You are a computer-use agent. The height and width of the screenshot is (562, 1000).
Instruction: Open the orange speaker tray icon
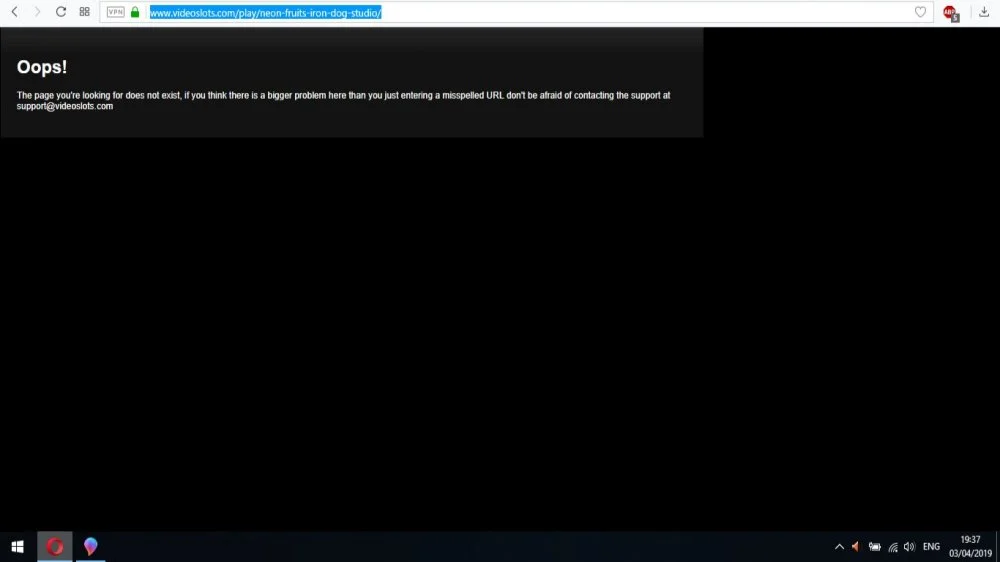(856, 547)
